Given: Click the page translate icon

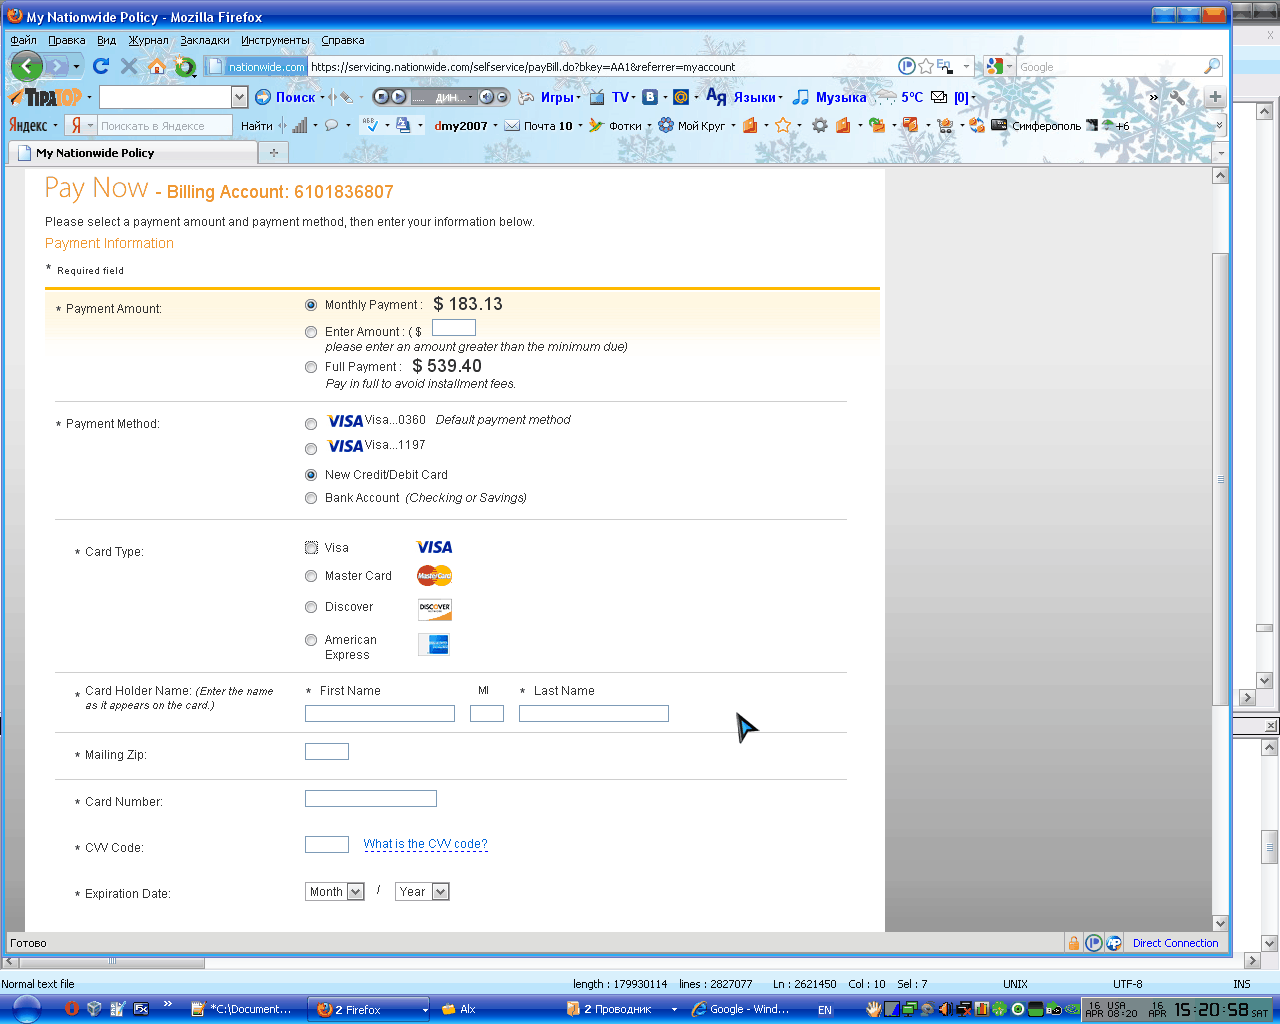Looking at the screenshot, I should click(403, 125).
